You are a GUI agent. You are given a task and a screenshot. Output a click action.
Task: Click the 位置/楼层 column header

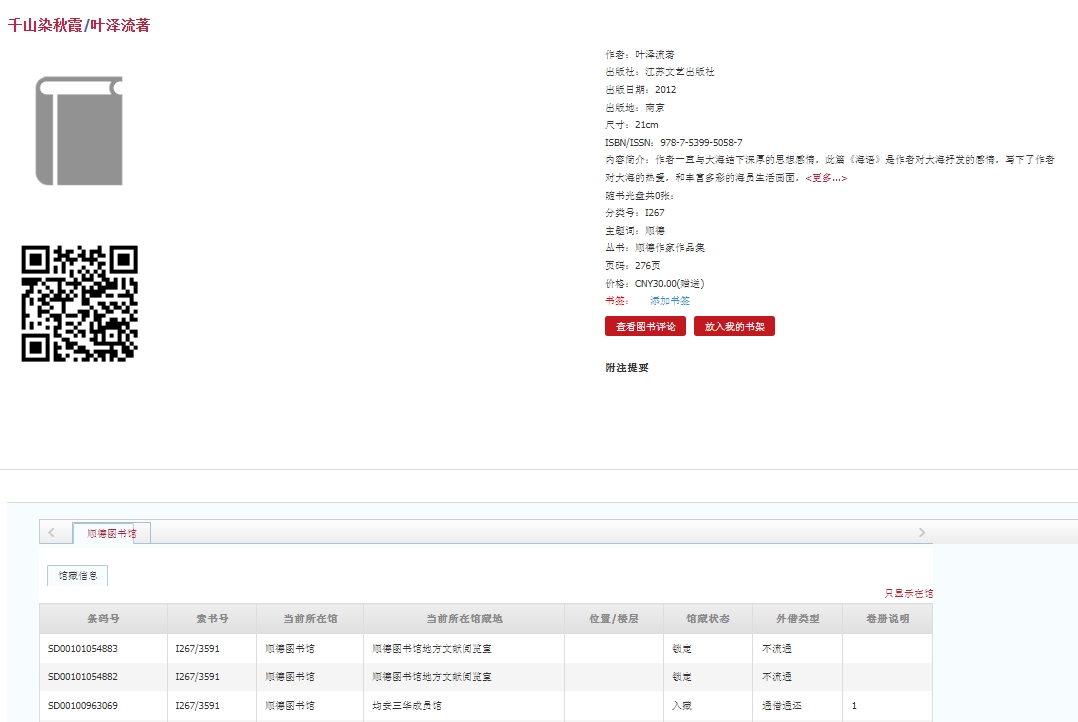614,619
